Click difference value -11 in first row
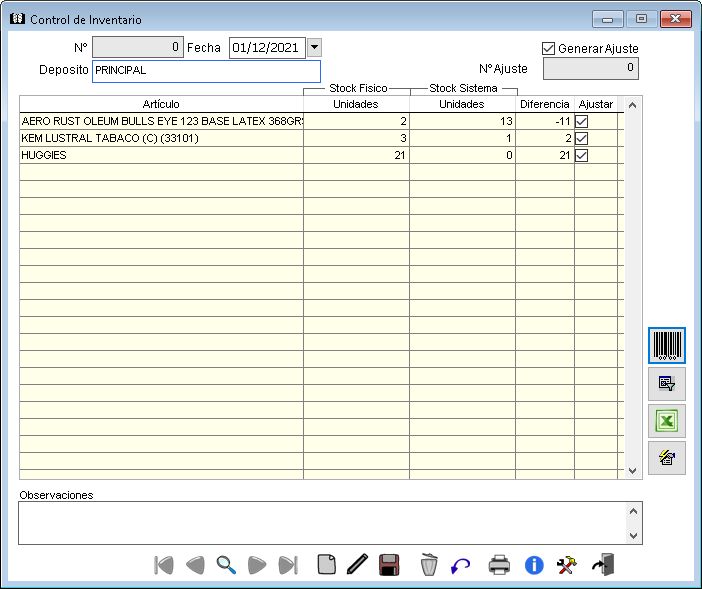The image size is (702, 589). pyautogui.click(x=545, y=121)
